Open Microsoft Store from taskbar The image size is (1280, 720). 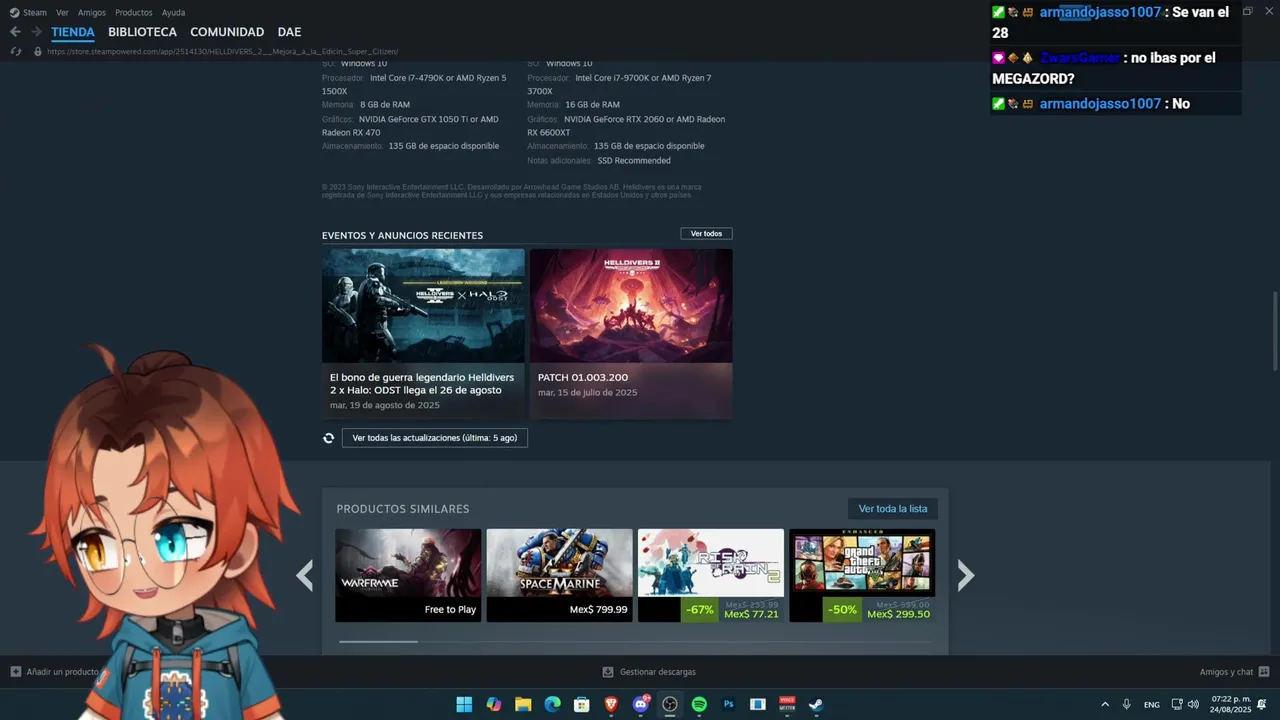click(x=582, y=704)
